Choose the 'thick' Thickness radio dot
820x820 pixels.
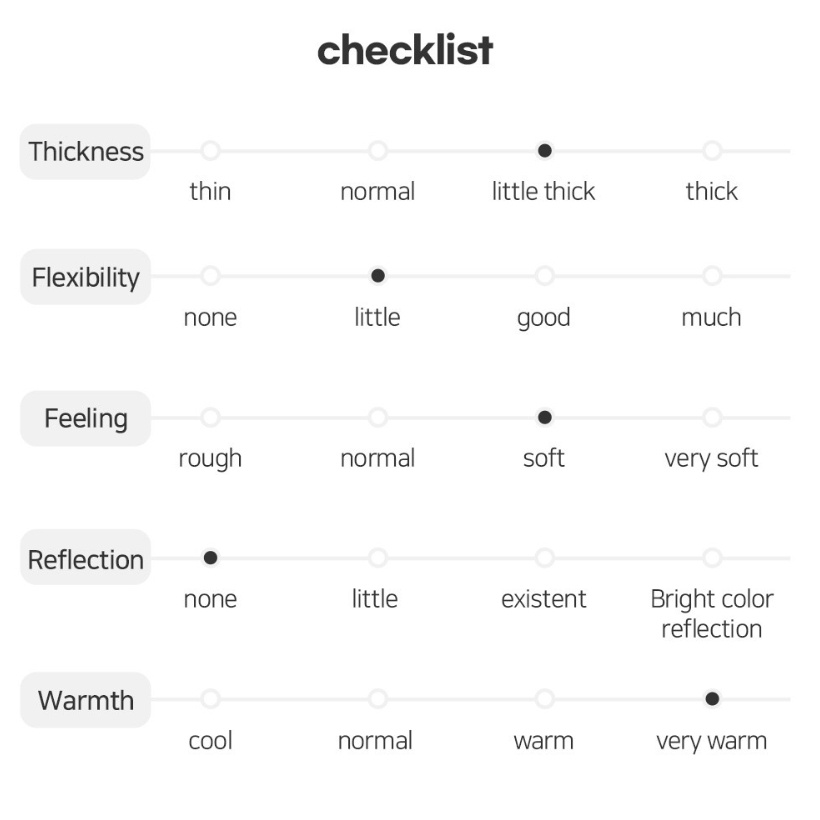(x=712, y=151)
